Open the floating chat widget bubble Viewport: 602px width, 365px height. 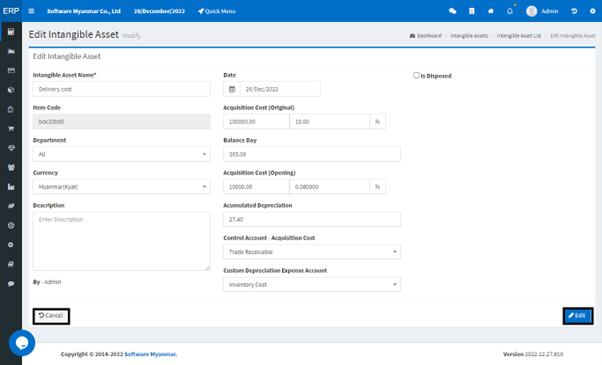[22, 343]
